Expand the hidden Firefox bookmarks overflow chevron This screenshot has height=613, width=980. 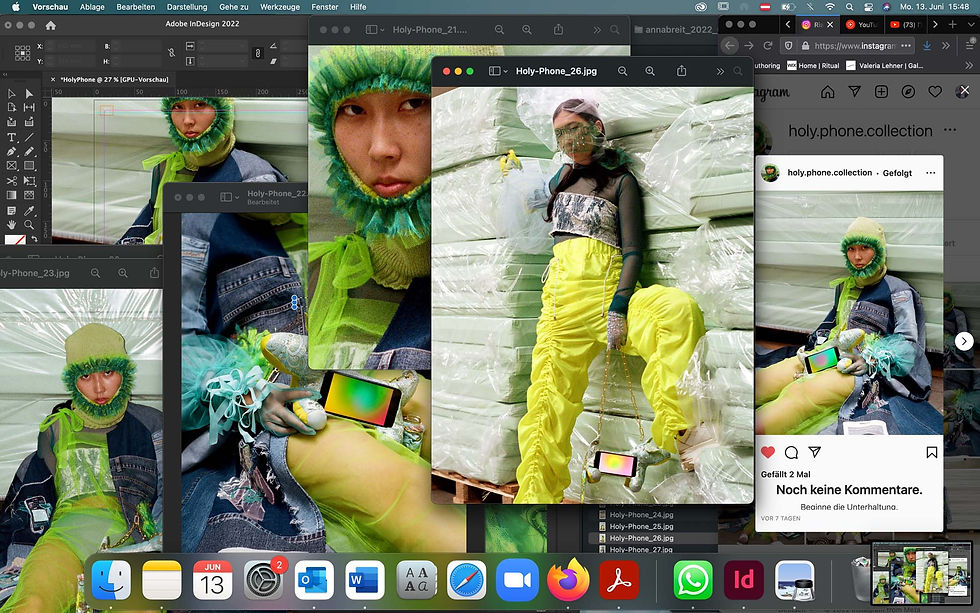pos(968,65)
